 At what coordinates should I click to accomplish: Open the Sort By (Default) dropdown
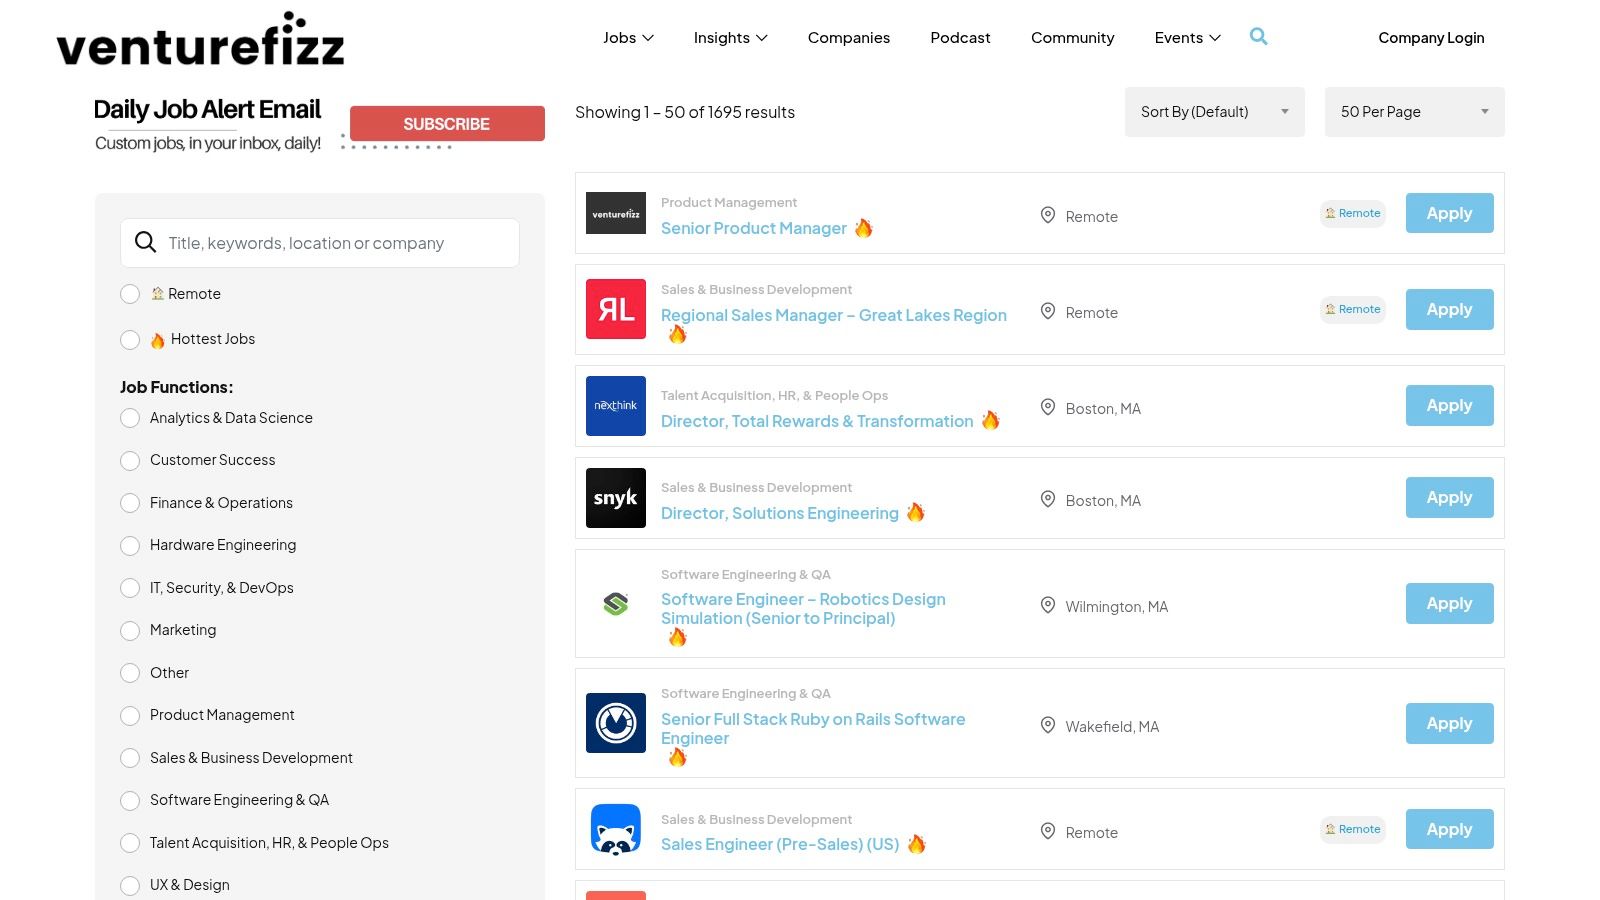pos(1215,112)
